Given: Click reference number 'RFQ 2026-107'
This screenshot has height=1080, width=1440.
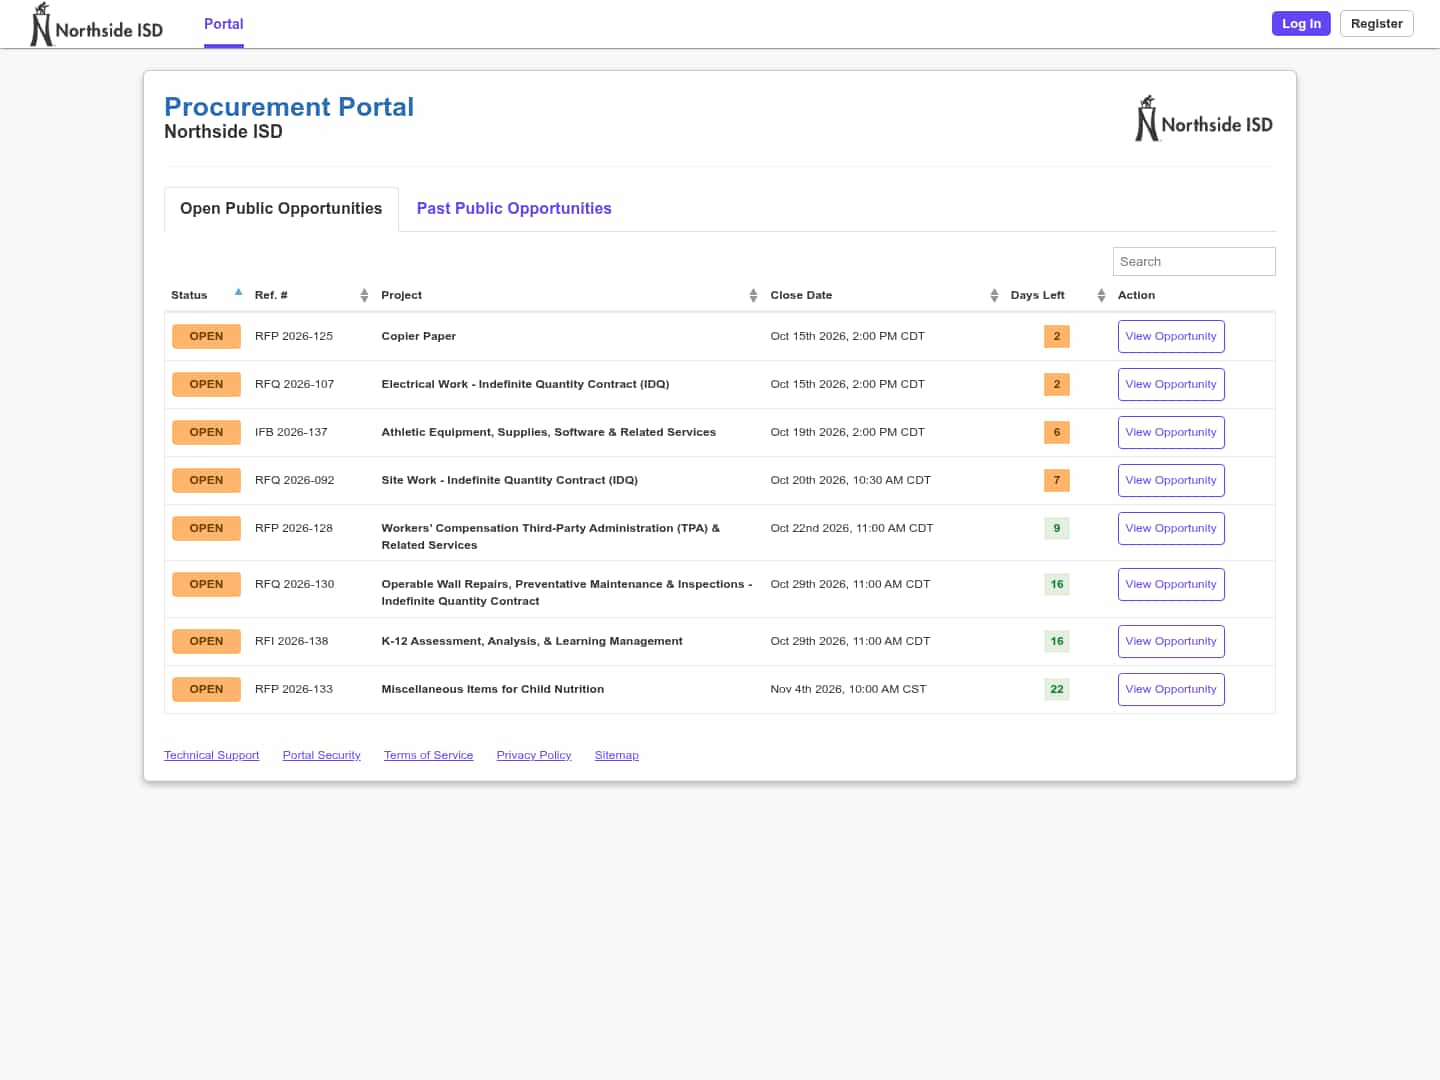Looking at the screenshot, I should tap(294, 384).
